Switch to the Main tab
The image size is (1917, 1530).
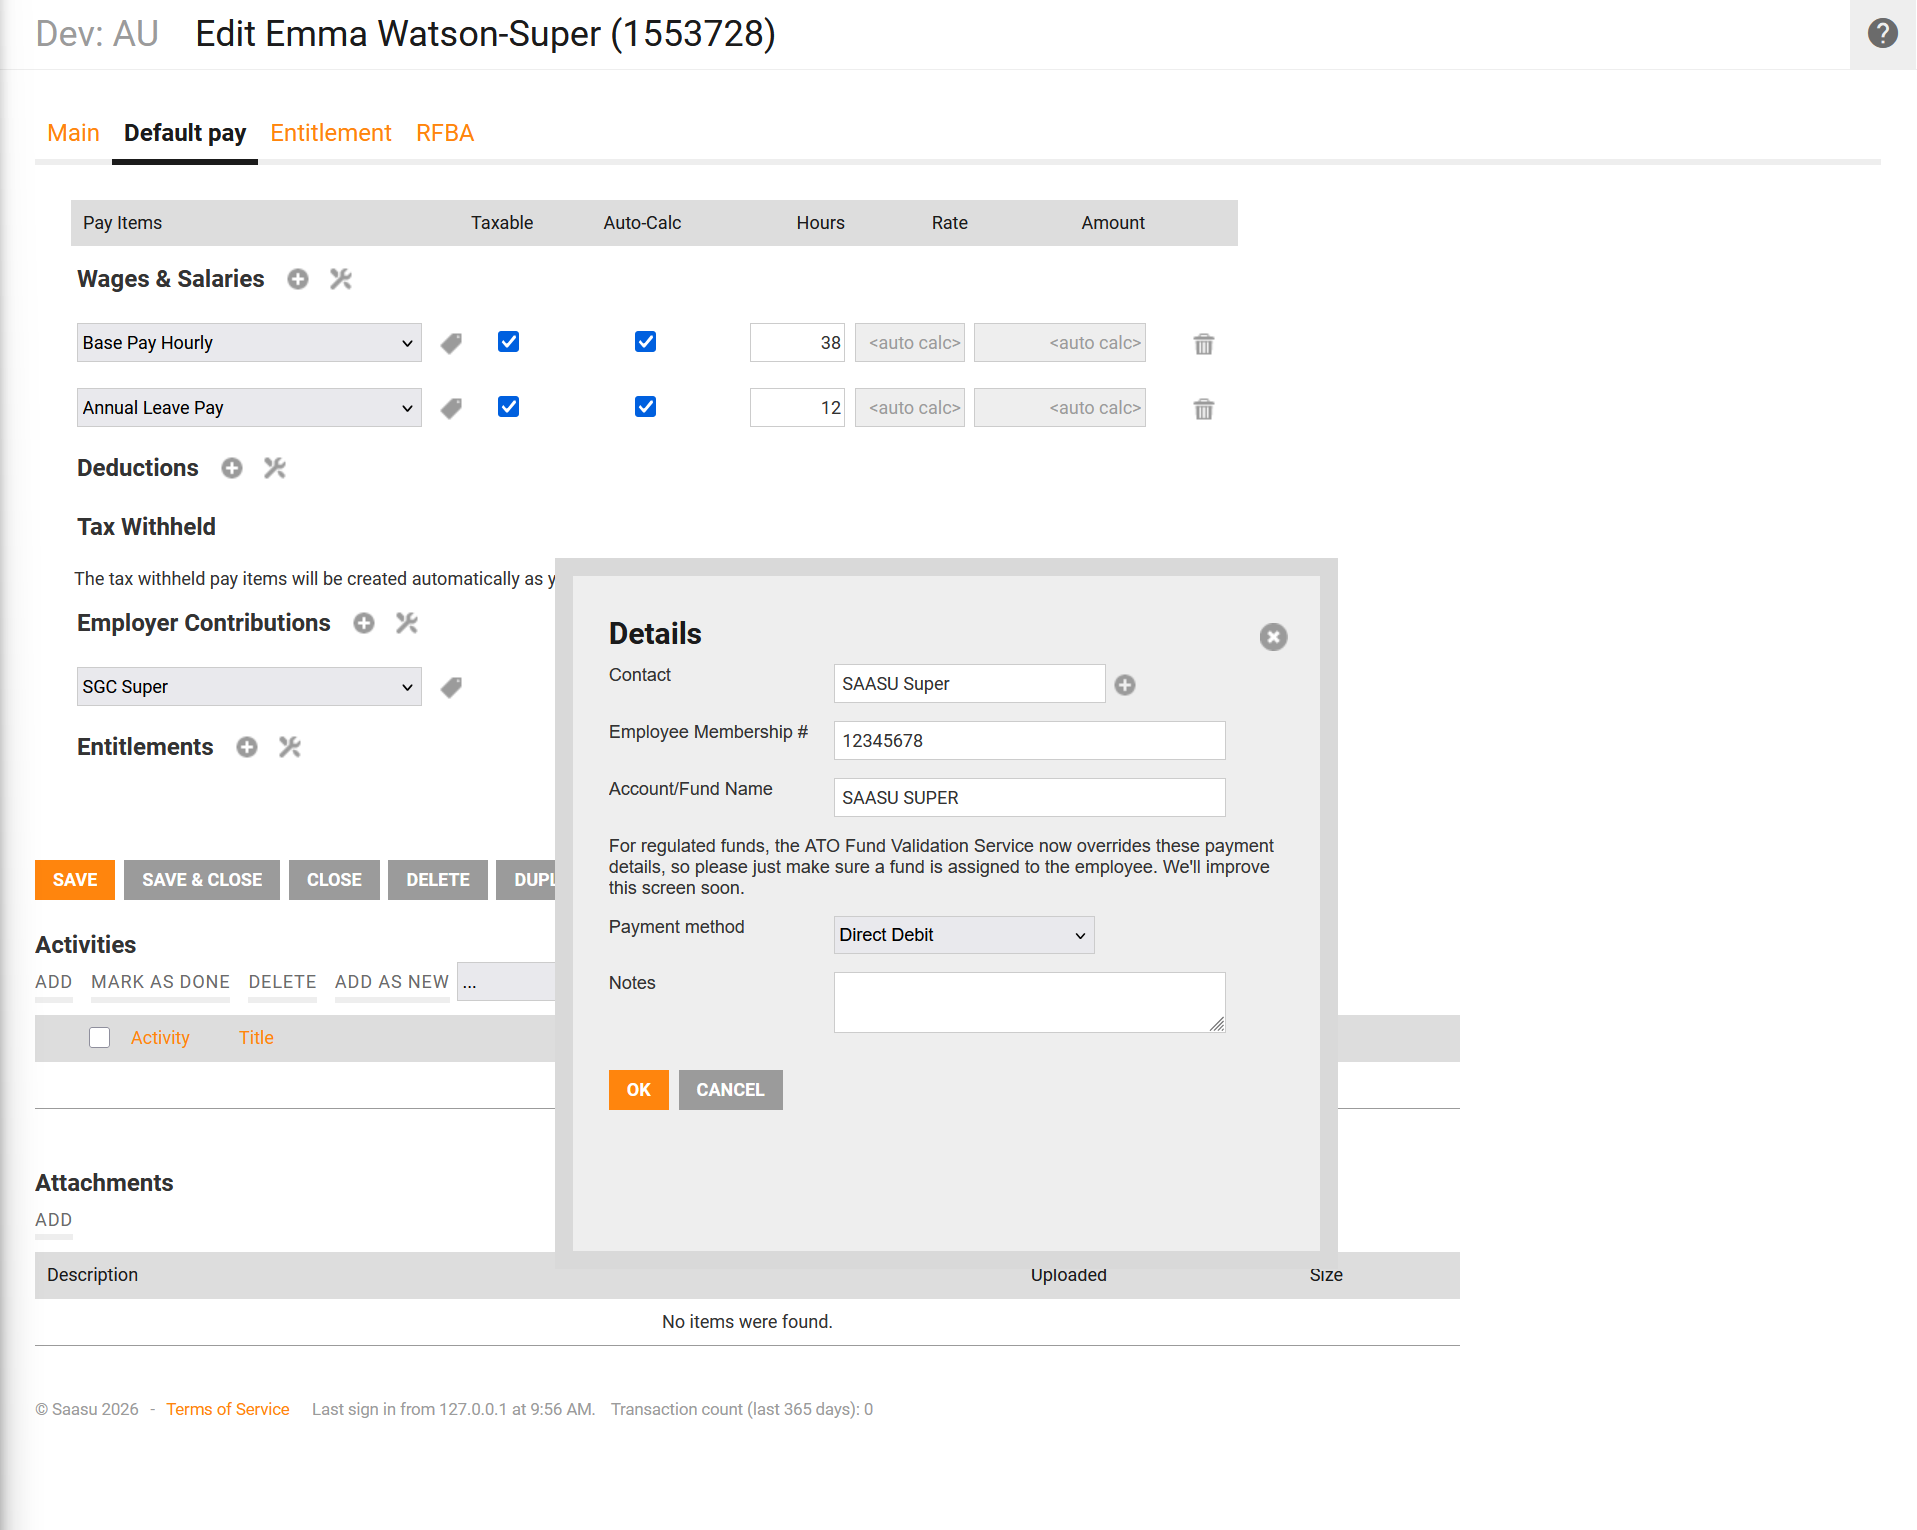point(73,133)
